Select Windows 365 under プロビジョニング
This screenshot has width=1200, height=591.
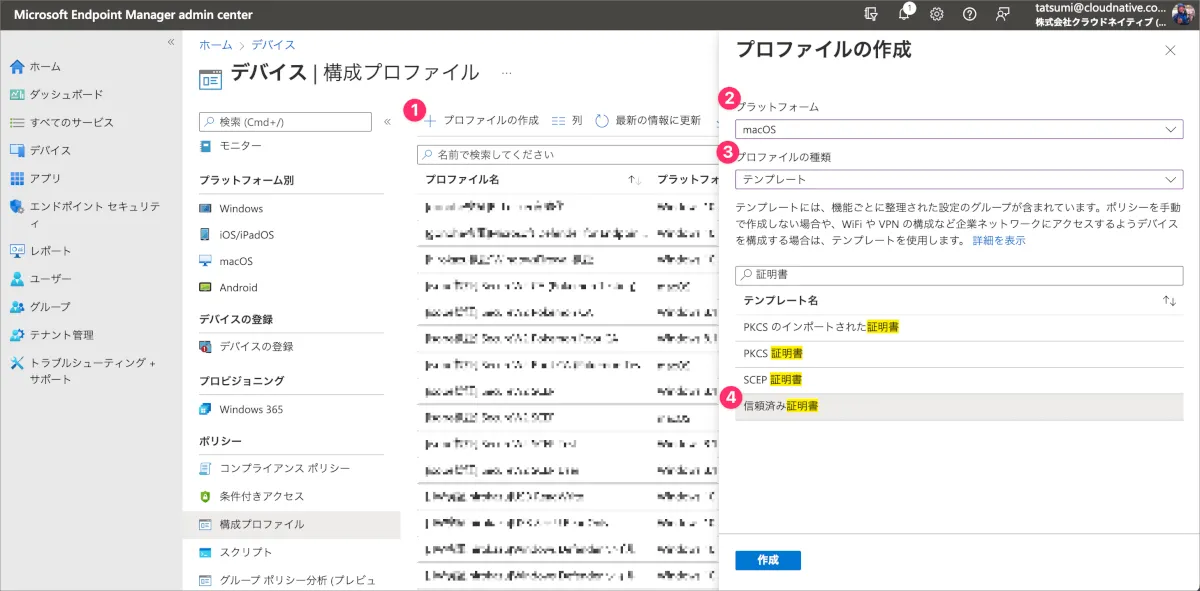coord(250,409)
